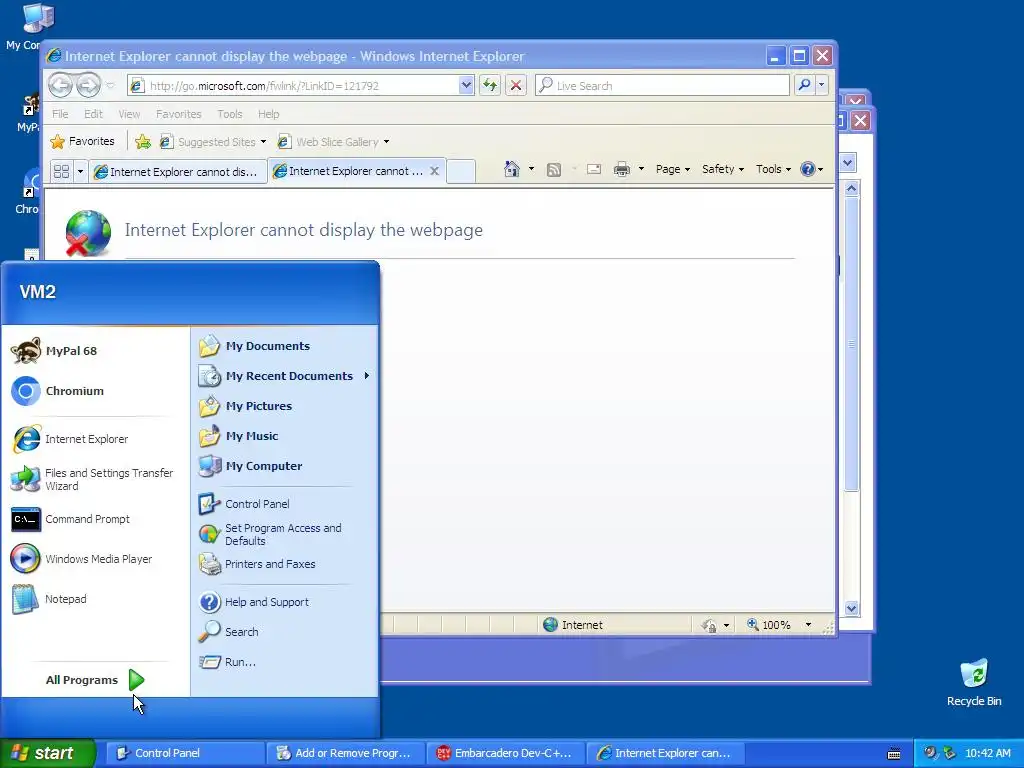This screenshot has height=768, width=1024.
Task: Stop loading with the red X button
Action: tap(516, 86)
